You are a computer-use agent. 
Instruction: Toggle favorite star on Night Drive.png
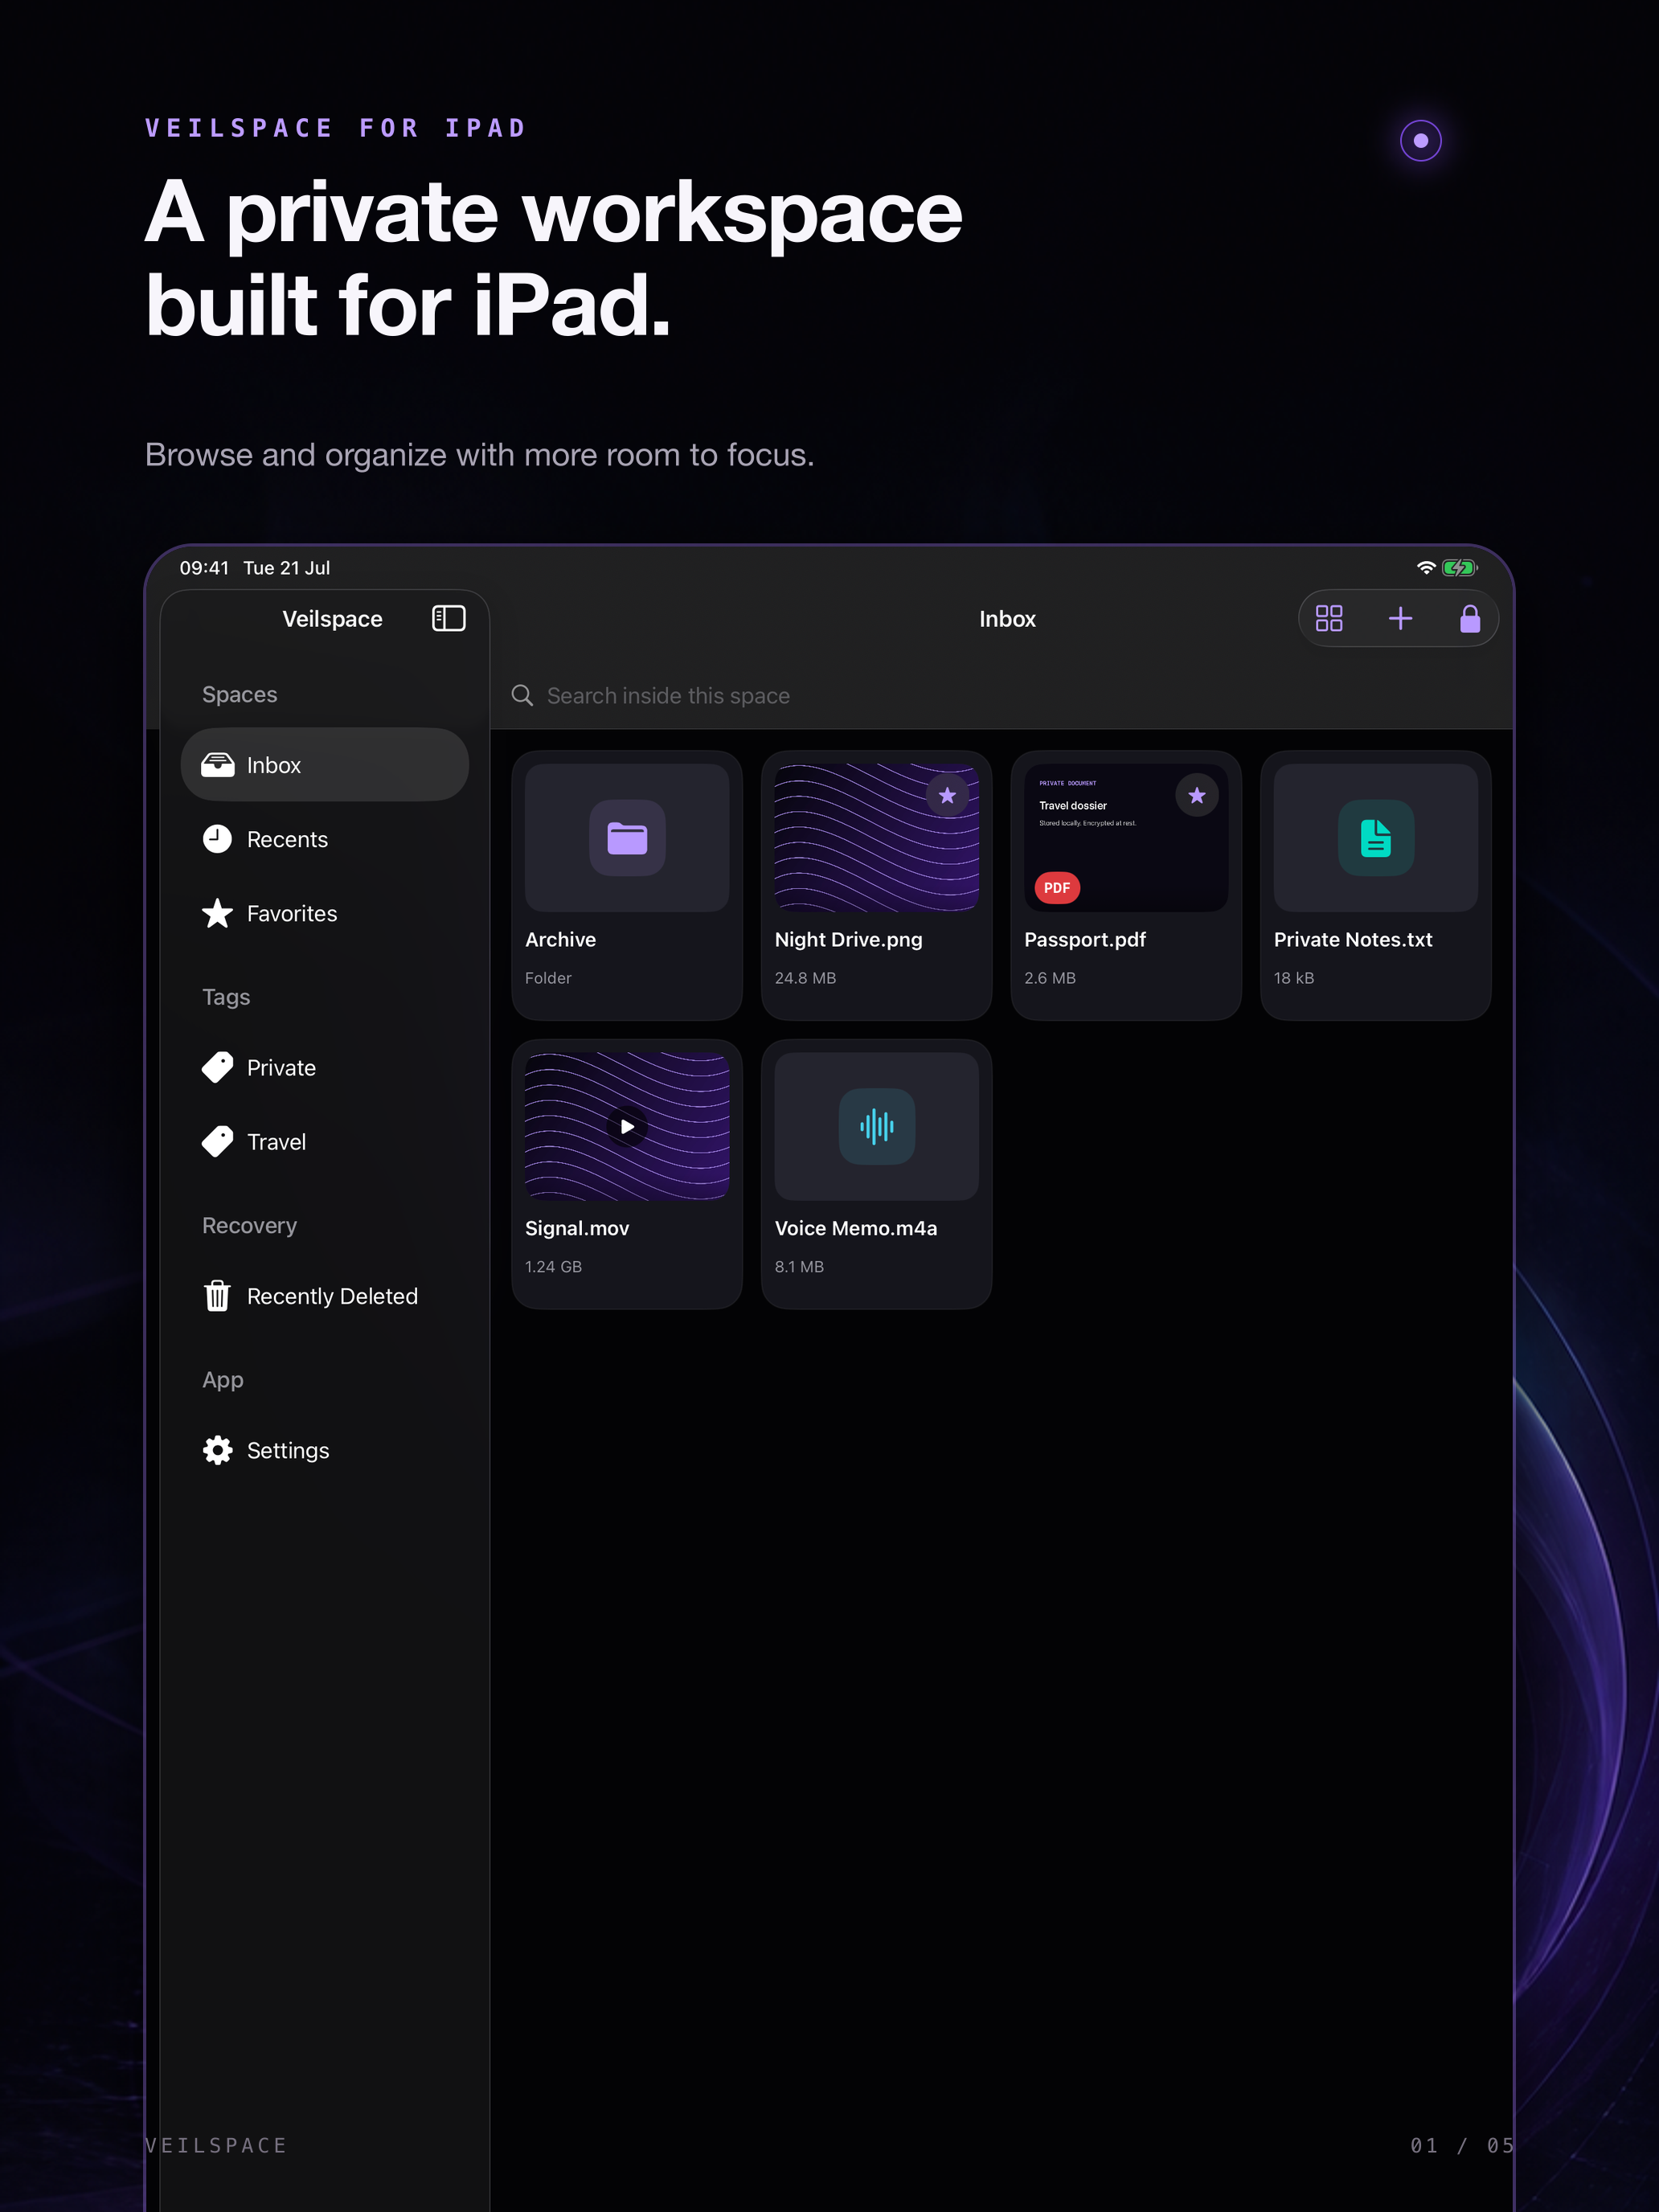[947, 796]
